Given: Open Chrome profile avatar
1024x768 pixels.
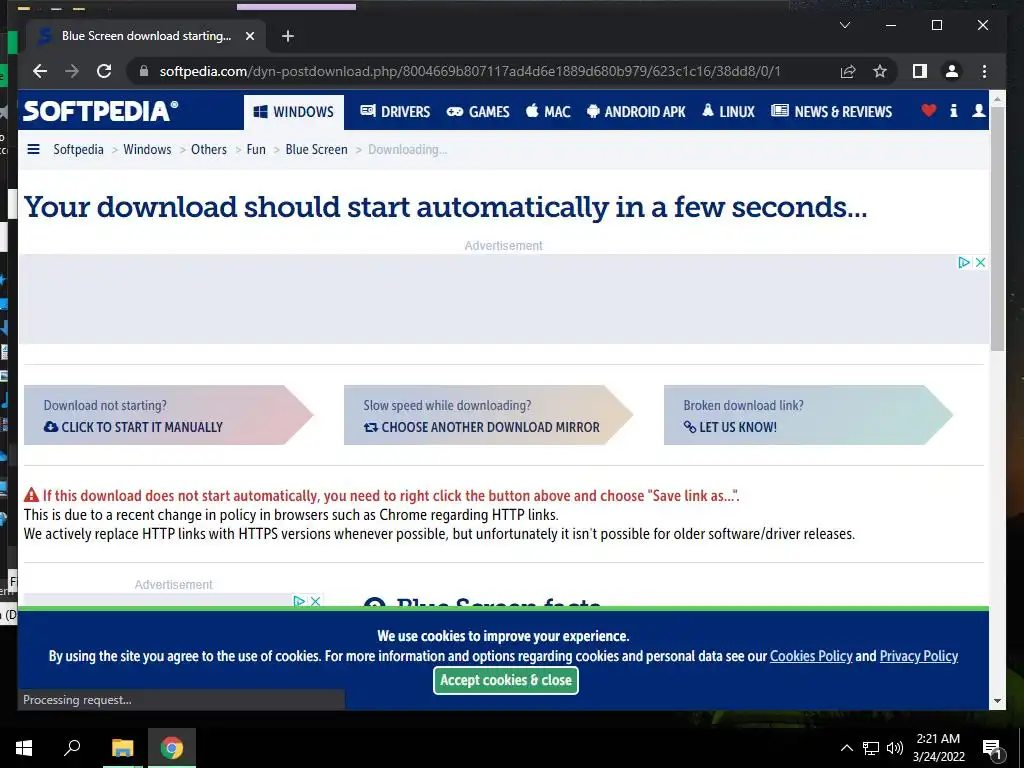Looking at the screenshot, I should 952,71.
